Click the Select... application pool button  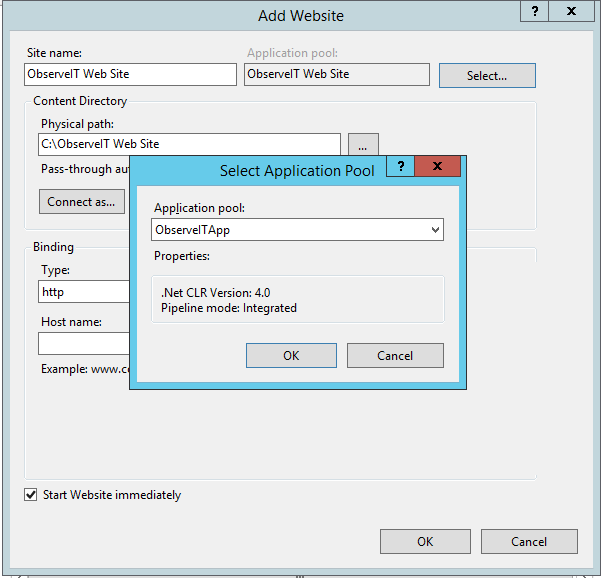point(487,75)
